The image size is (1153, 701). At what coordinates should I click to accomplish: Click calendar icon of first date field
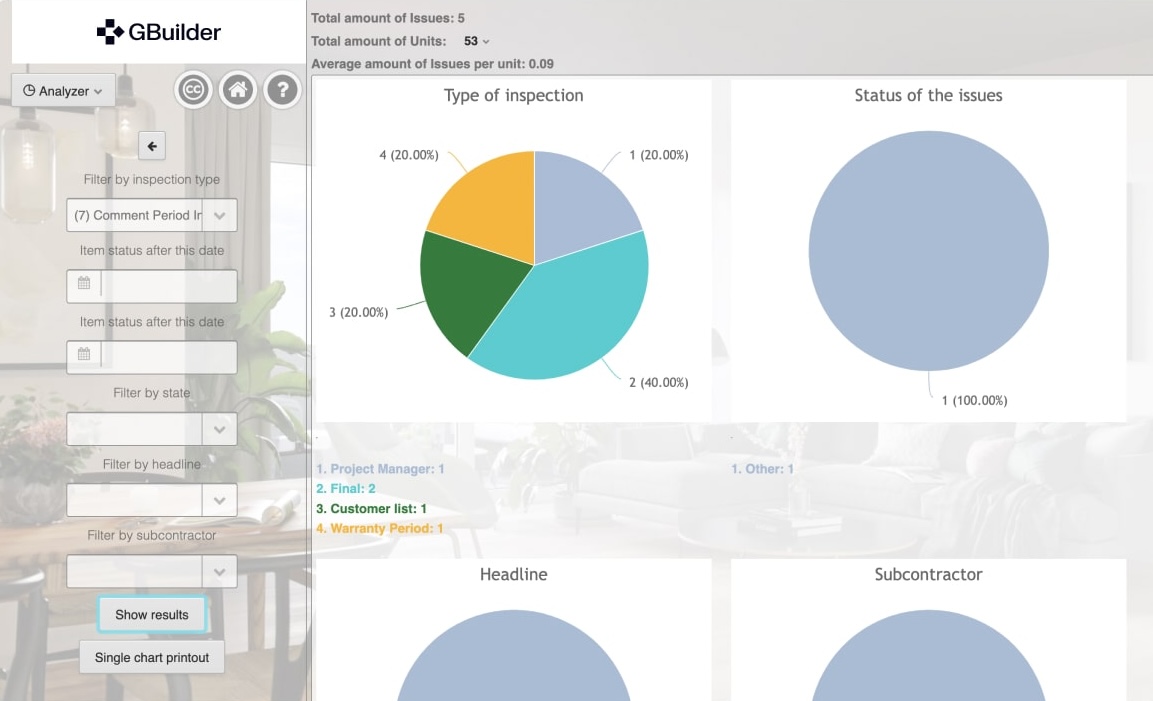point(84,283)
